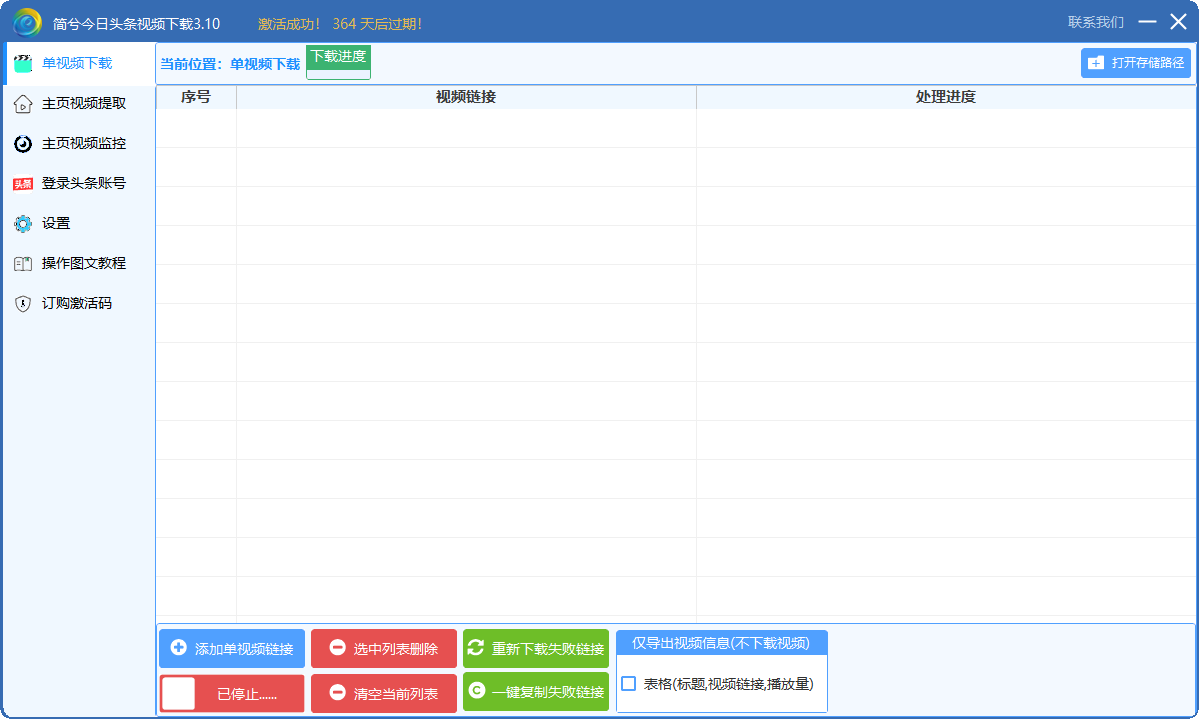
Task: Click 重新下载失败链接 green button
Action: pyautogui.click(x=536, y=648)
